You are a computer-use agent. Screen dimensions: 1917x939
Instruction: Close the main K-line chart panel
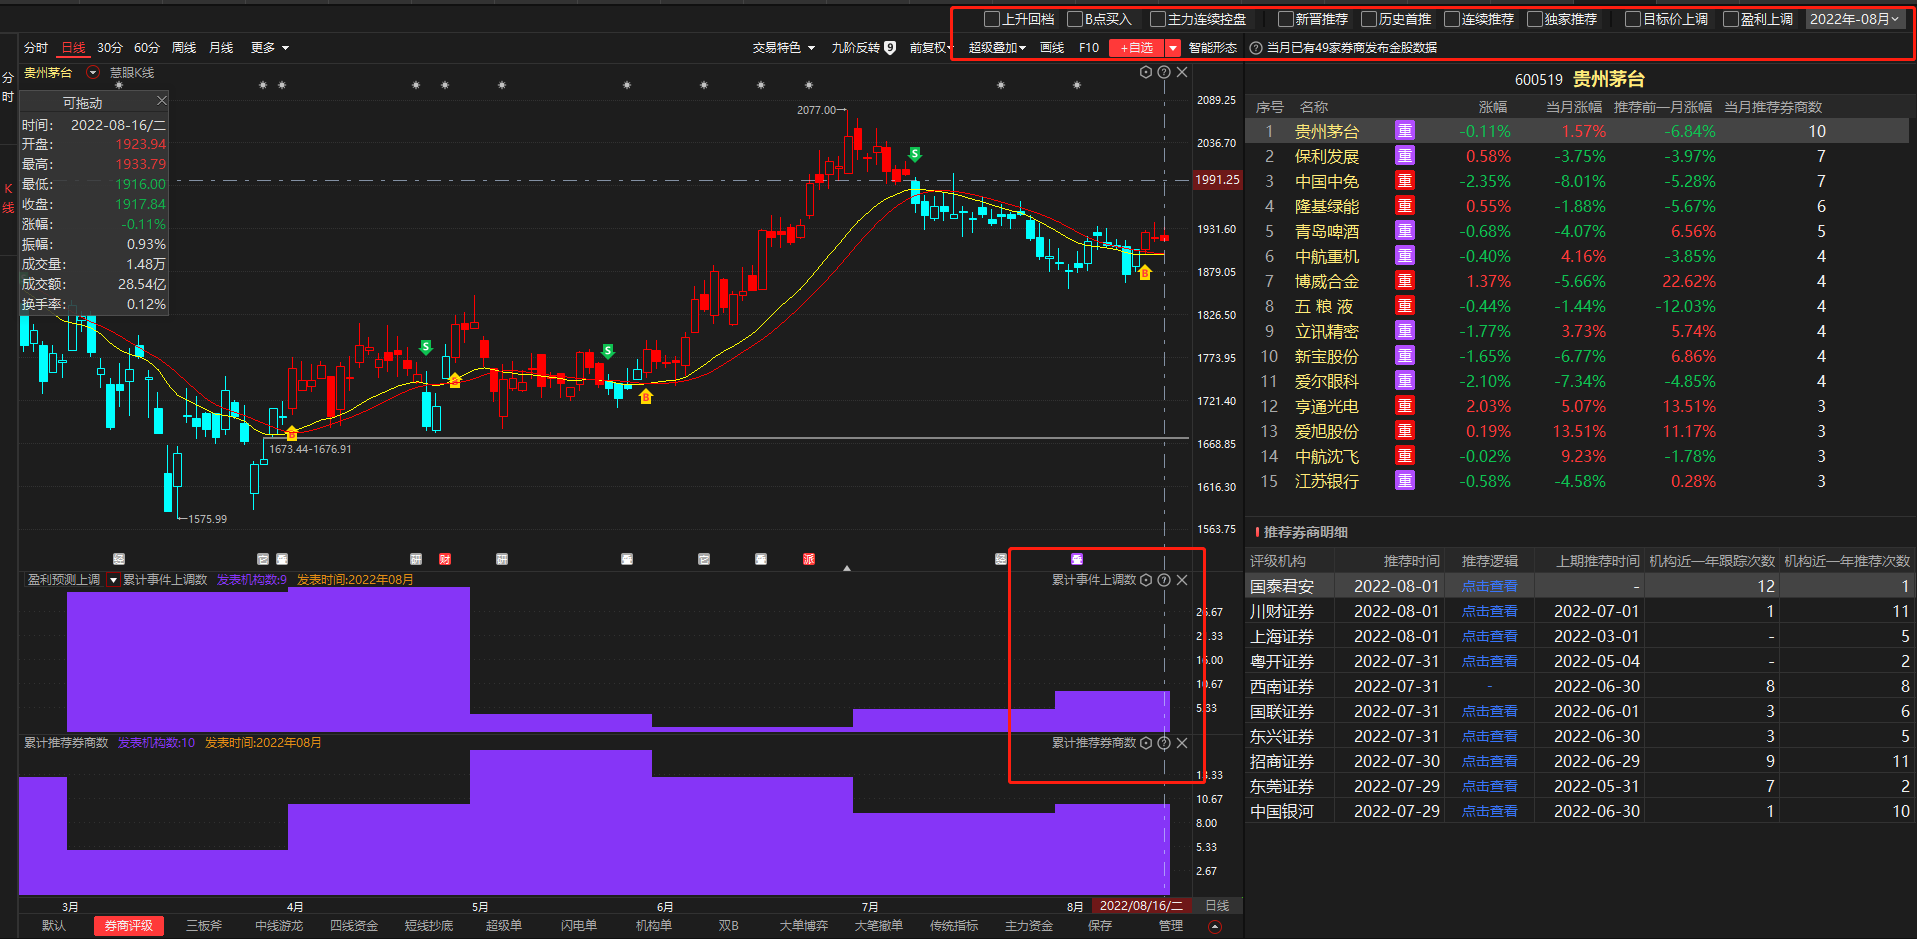[x=1182, y=72]
